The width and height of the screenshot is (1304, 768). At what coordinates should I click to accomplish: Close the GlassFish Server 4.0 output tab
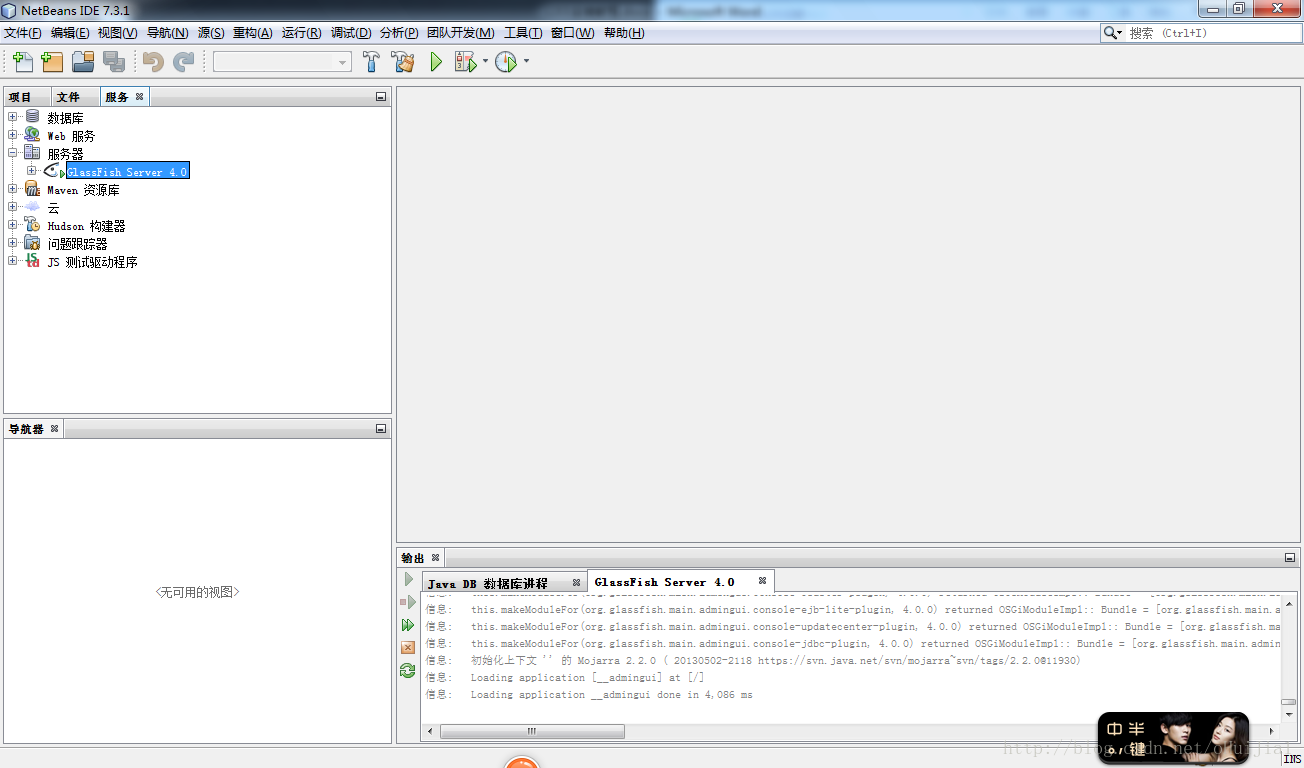(x=762, y=581)
